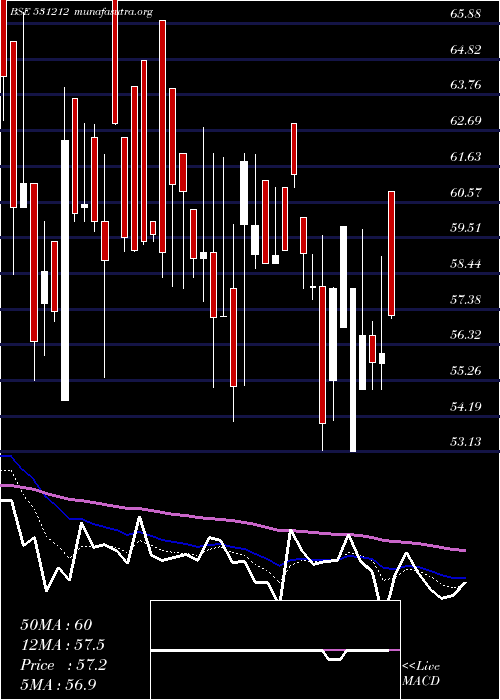Click the 12MA : 57.5 reading
500x700 pixels.
(x=63, y=645)
